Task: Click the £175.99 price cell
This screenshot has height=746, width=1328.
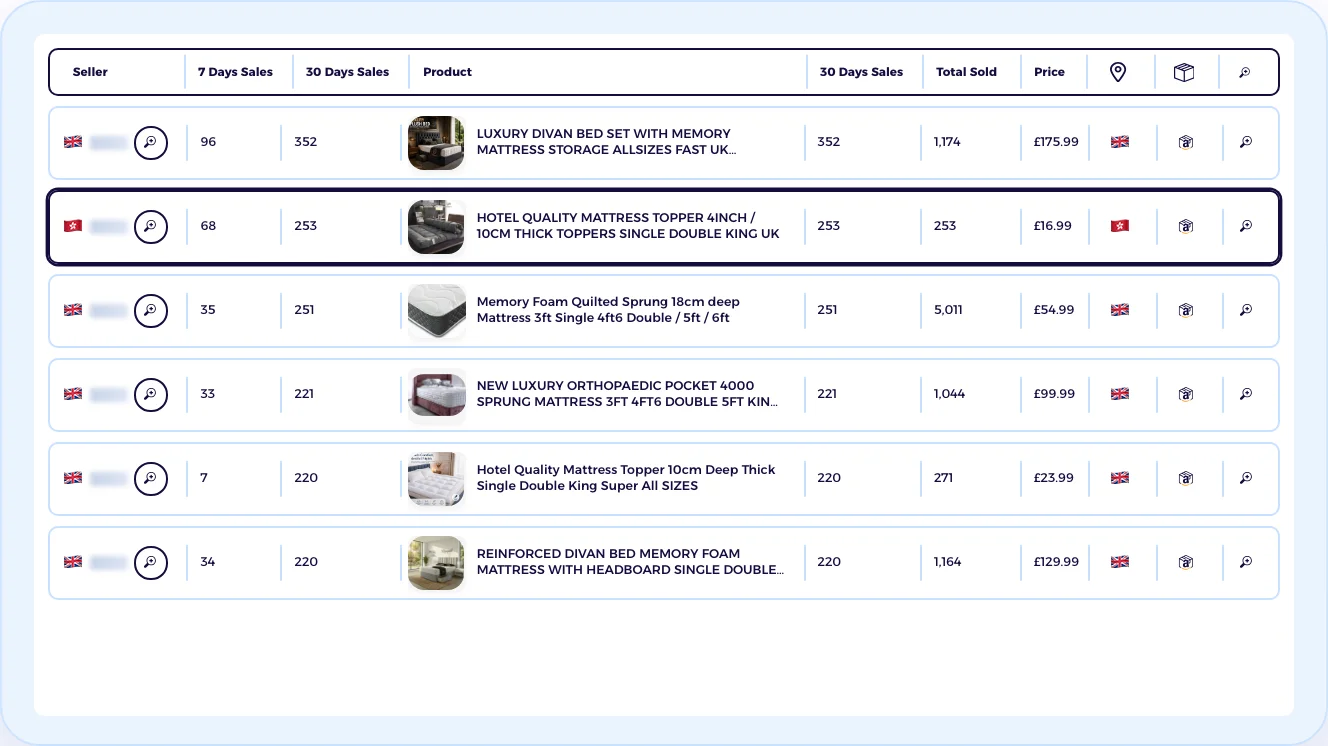Action: point(1056,142)
